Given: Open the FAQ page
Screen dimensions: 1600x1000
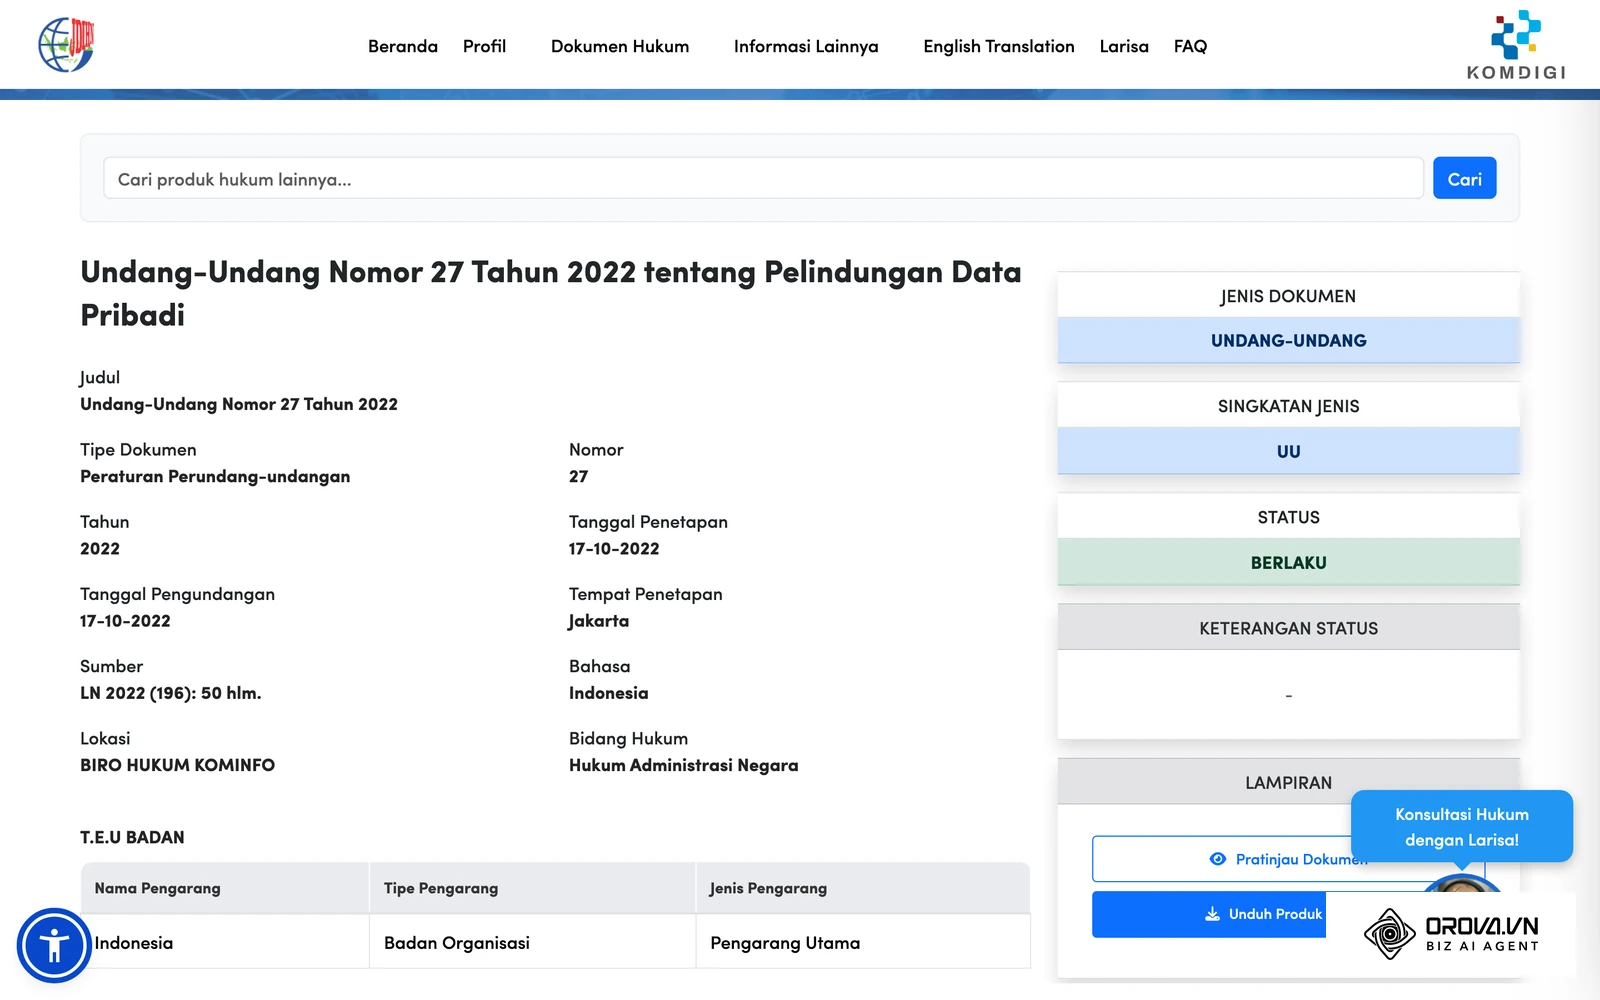Looking at the screenshot, I should coord(1190,46).
